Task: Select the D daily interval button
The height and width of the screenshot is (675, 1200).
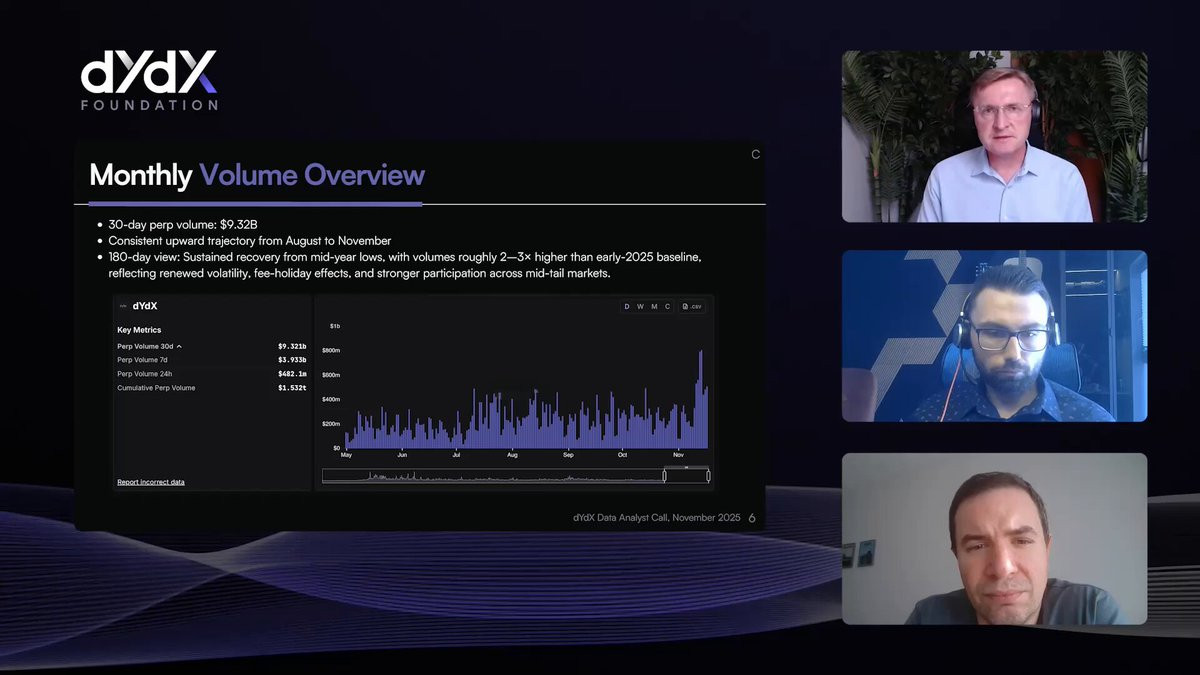Action: tap(627, 306)
